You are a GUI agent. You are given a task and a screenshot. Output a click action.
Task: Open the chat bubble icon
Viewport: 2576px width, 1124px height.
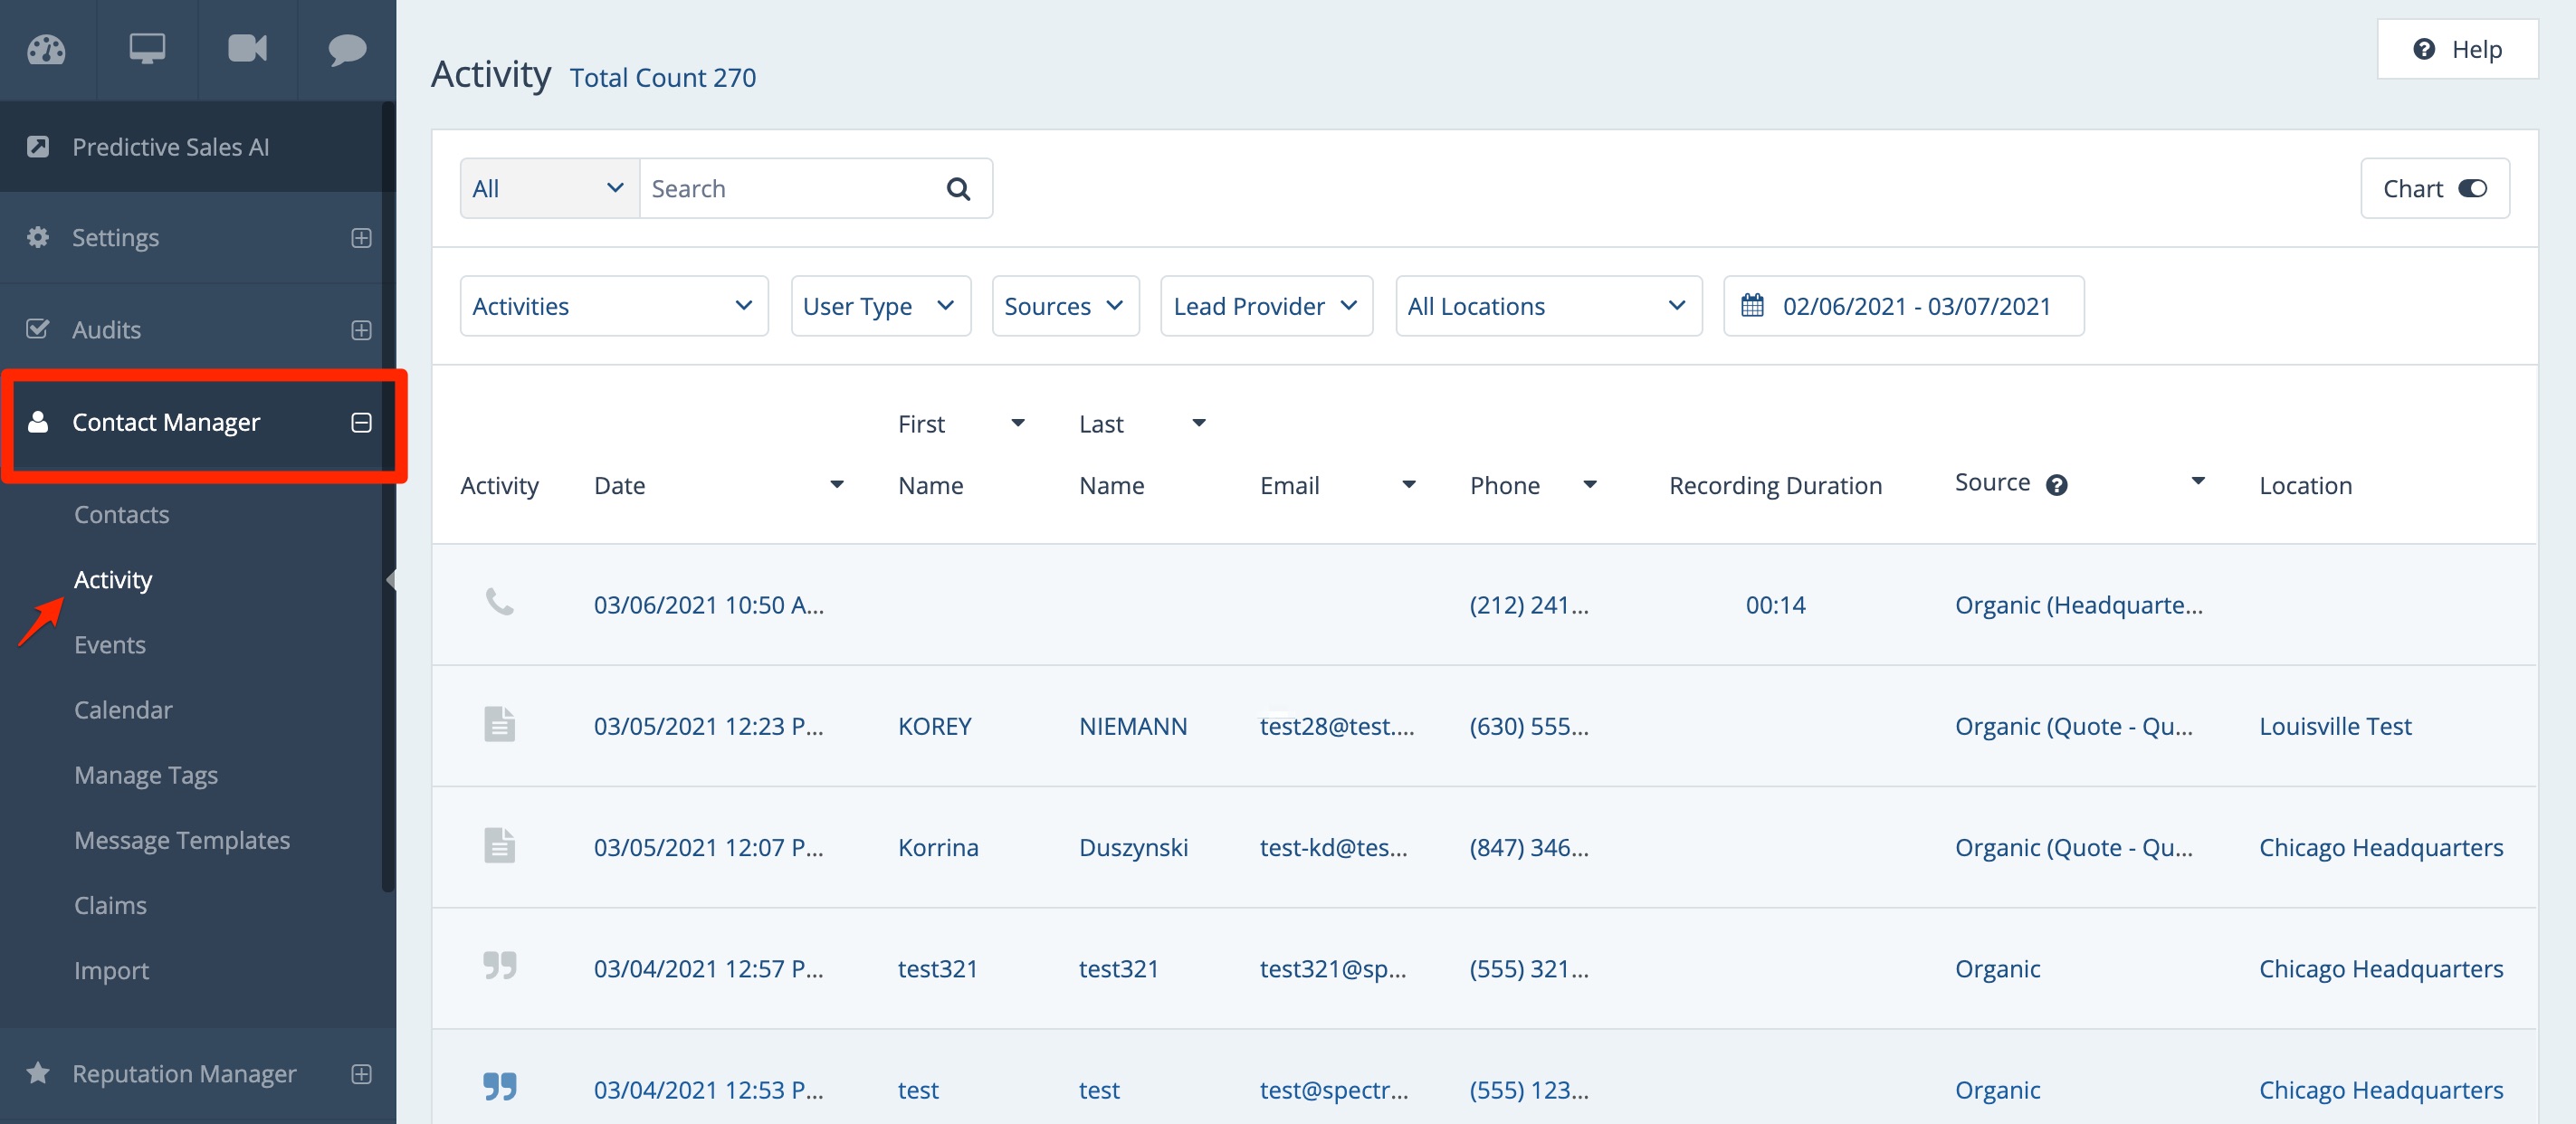coord(346,49)
